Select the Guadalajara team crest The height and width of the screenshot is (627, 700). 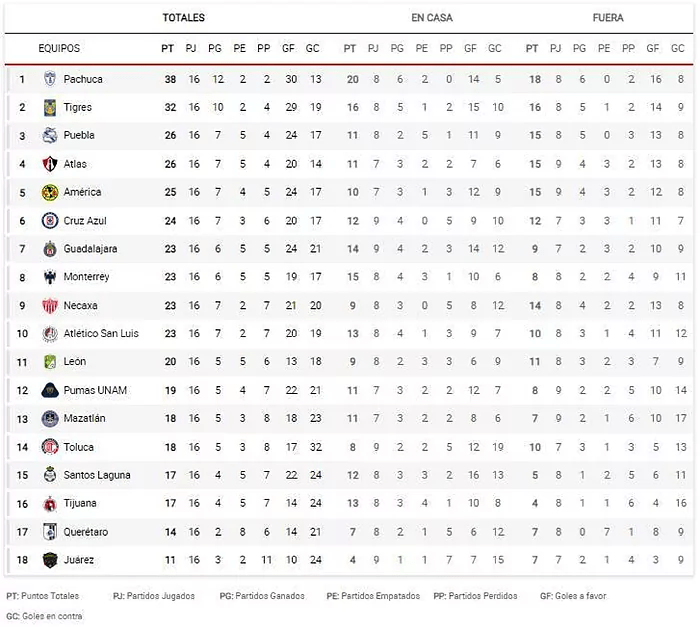click(49, 249)
